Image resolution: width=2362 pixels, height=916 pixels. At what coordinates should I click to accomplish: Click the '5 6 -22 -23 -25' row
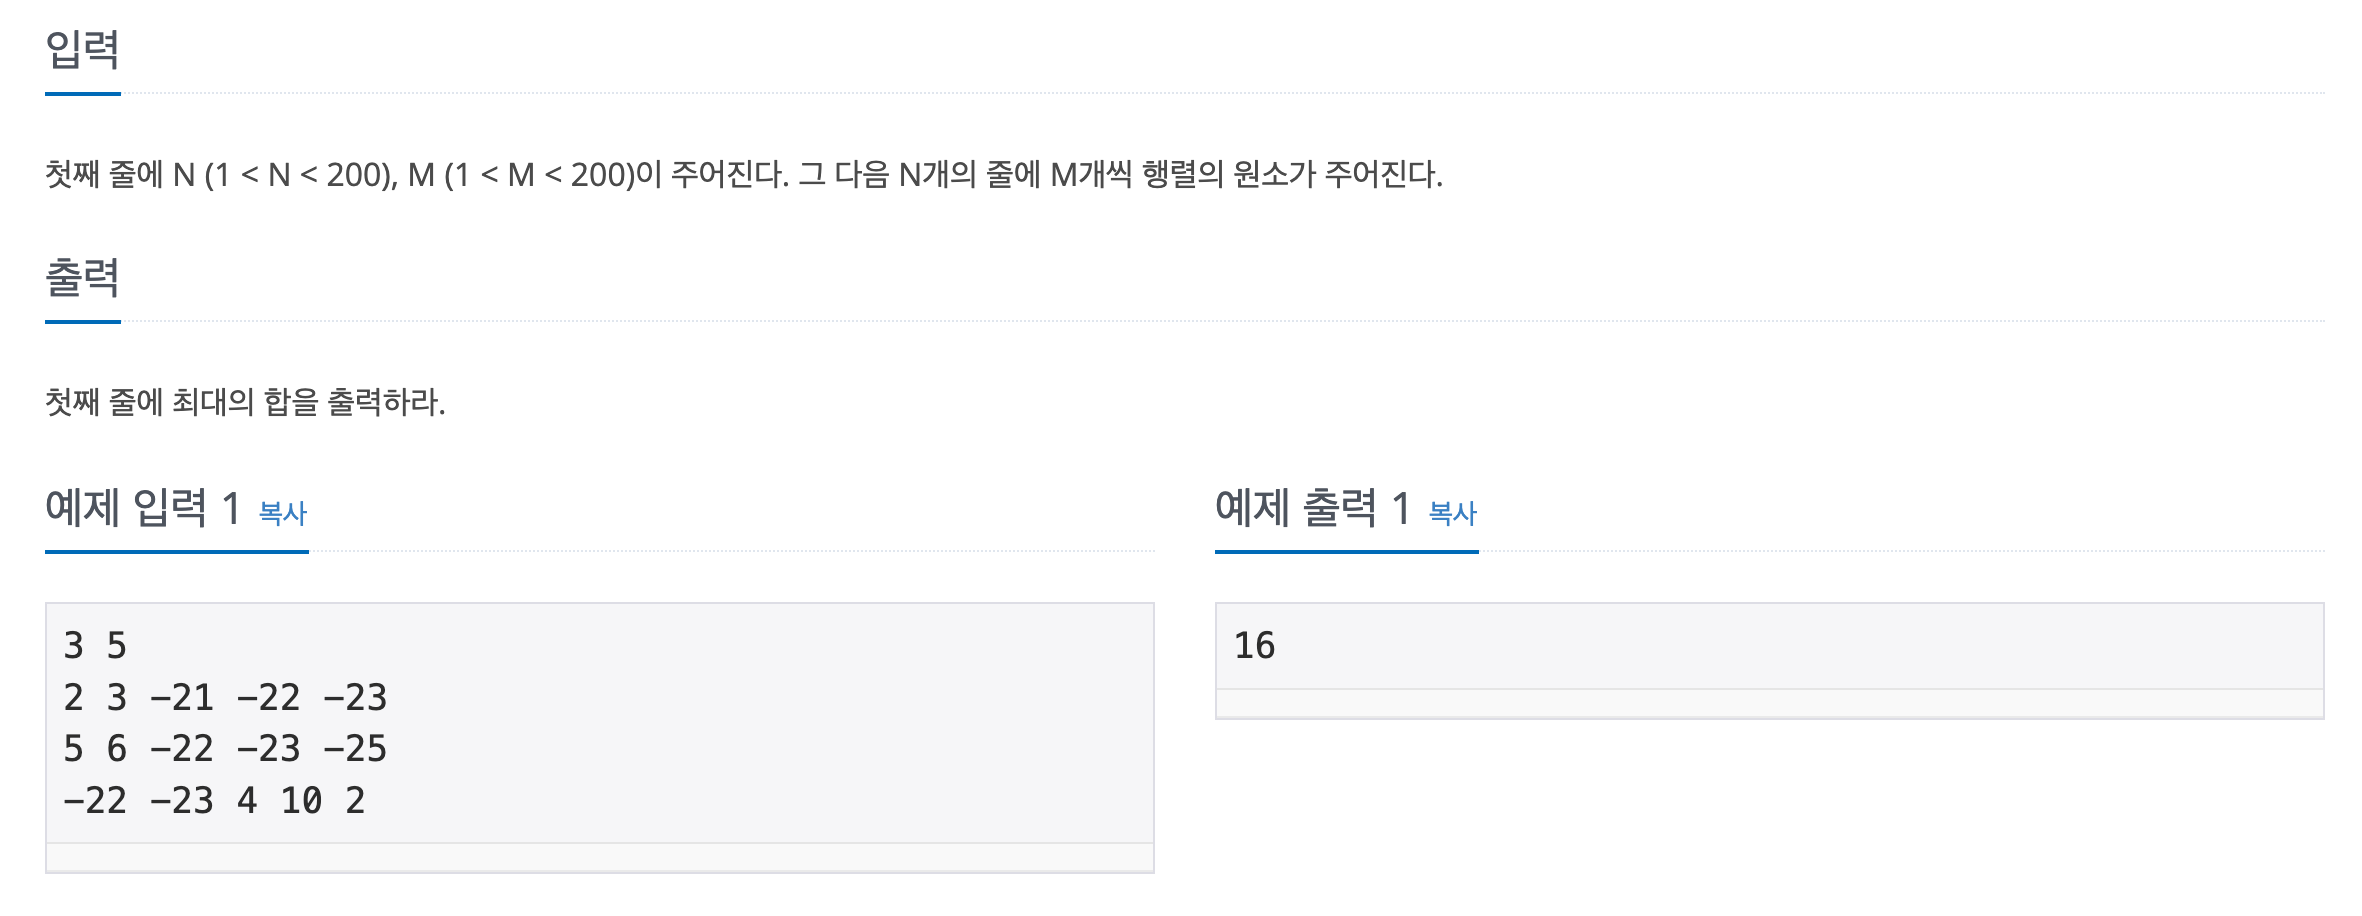tap(225, 749)
